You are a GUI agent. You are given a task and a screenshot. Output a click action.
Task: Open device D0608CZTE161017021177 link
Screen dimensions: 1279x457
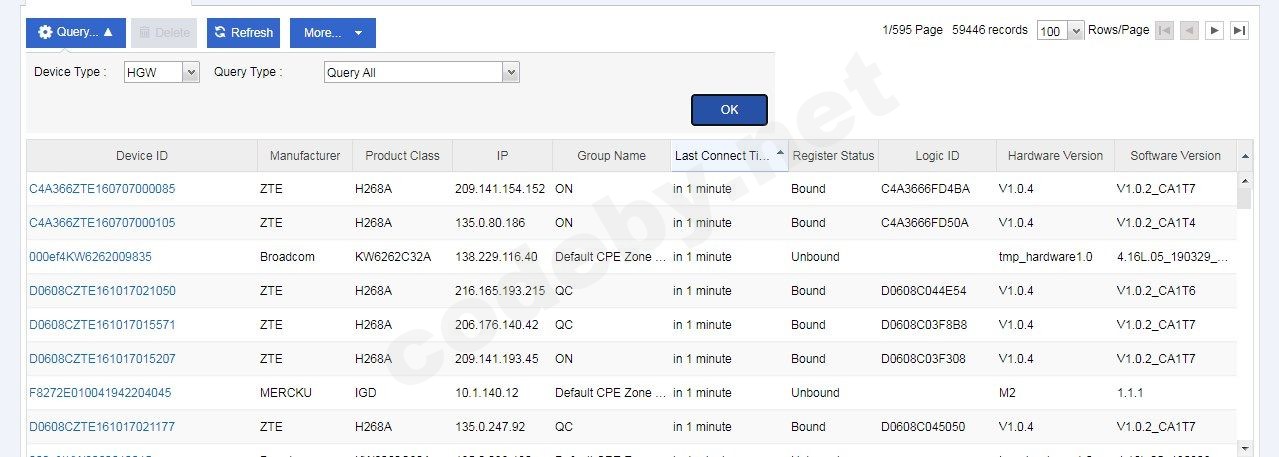click(x=102, y=427)
